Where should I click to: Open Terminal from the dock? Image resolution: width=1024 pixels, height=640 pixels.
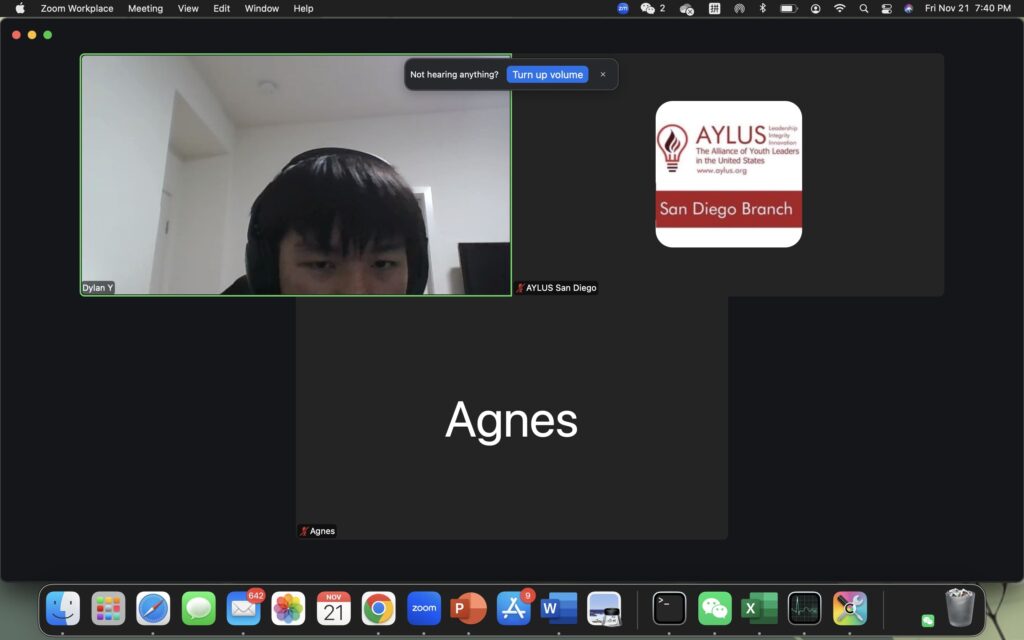(669, 608)
